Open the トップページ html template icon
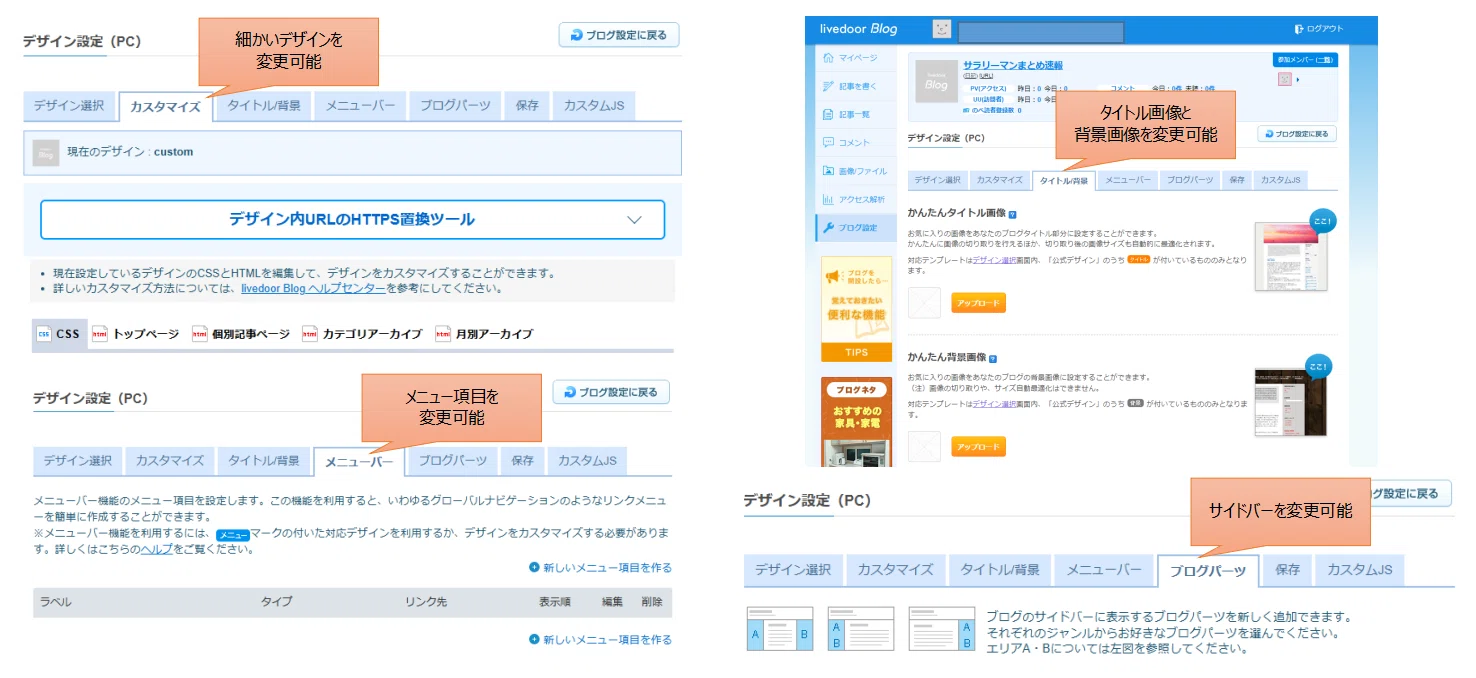 (100, 334)
